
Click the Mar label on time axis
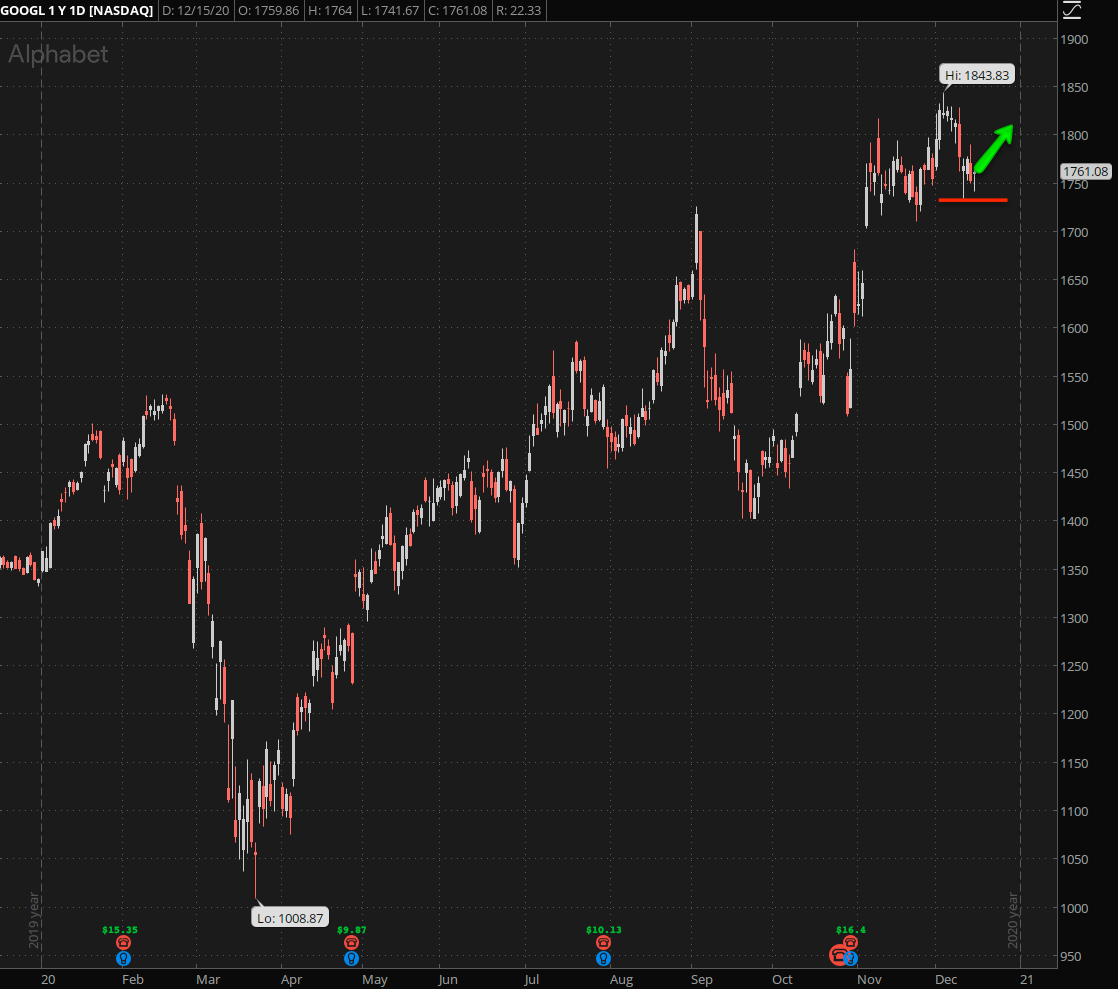[208, 980]
